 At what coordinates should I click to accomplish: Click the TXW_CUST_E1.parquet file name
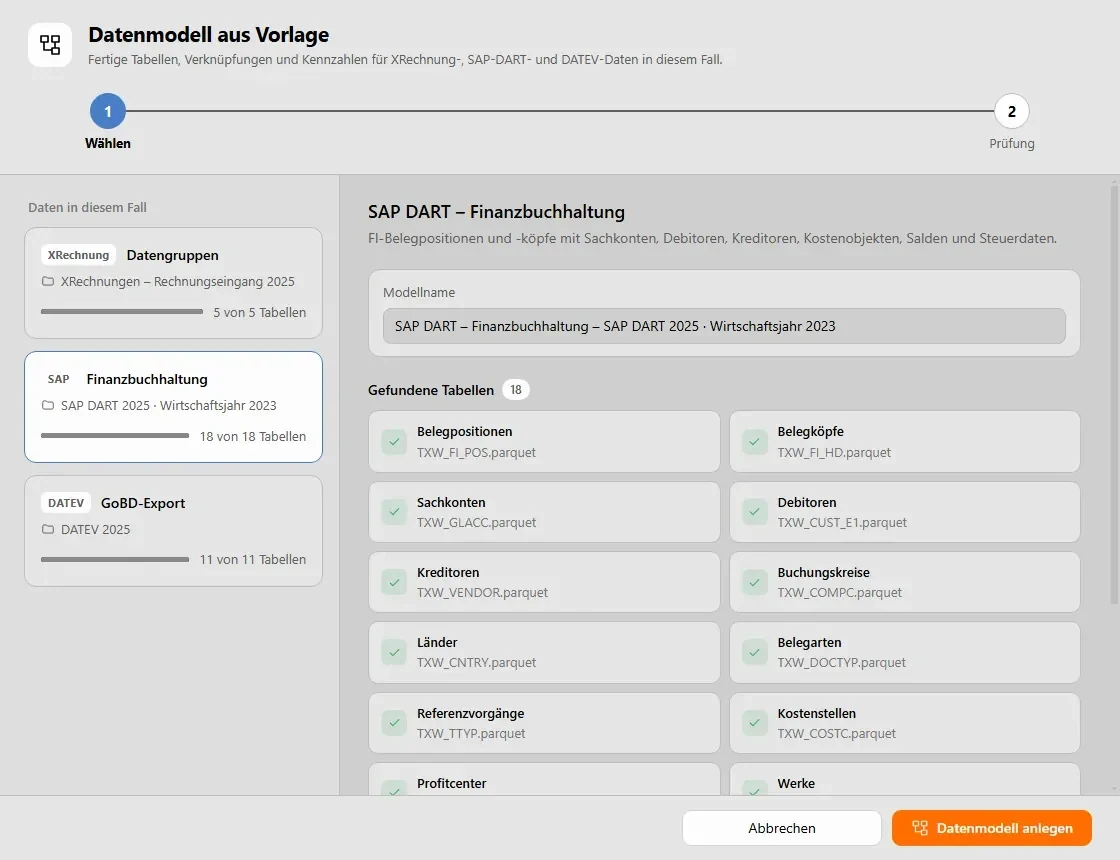coord(842,522)
